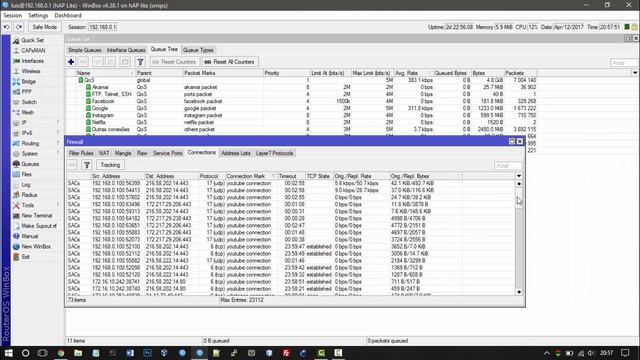640x360 pixels.
Task: Open the Bridge section
Action: 28,82
